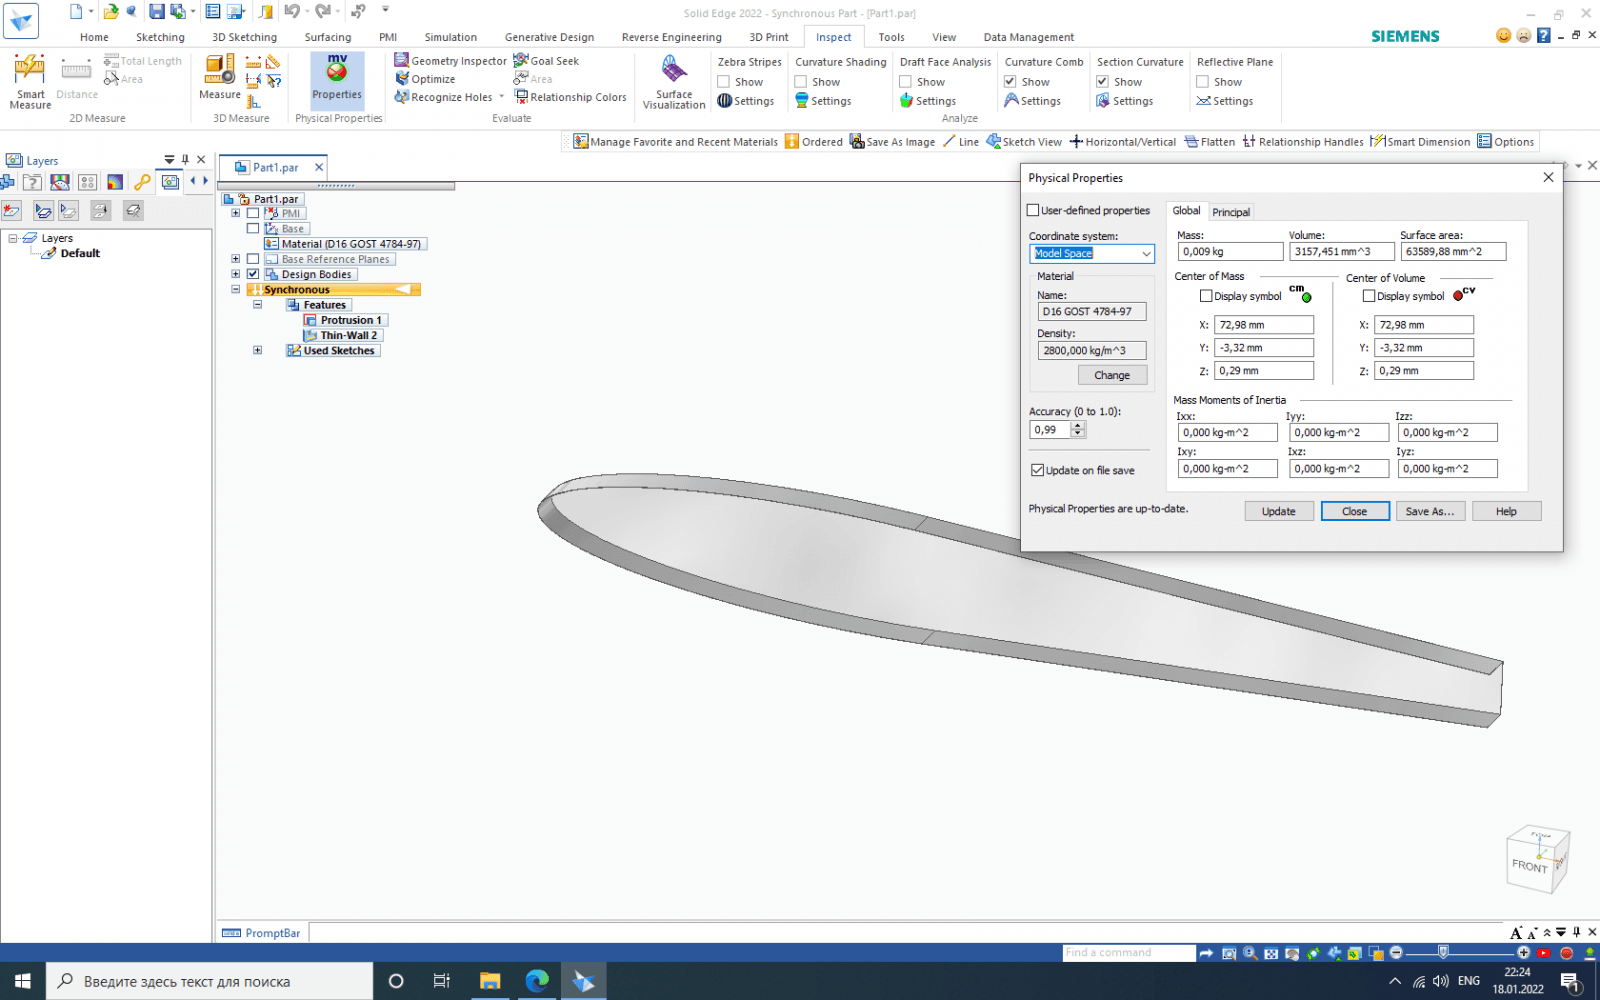
Task: Click the key icon in Layers pane toolbar
Action: 142,182
